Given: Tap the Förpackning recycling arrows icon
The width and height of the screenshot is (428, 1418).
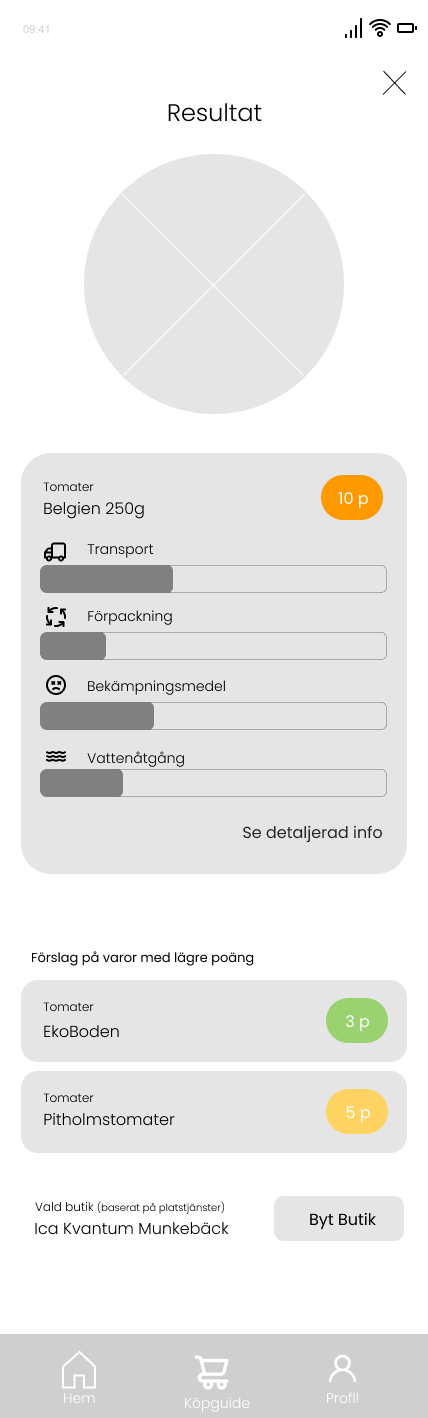Looking at the screenshot, I should [x=56, y=617].
